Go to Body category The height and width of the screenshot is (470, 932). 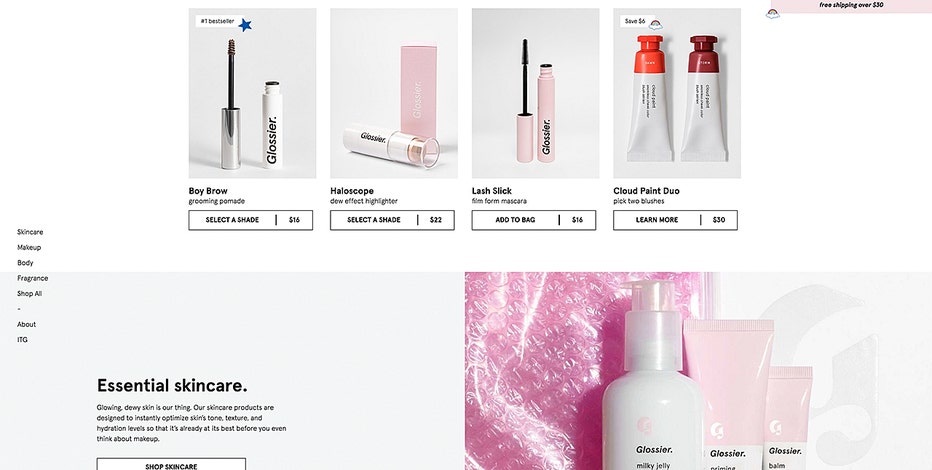tap(25, 263)
